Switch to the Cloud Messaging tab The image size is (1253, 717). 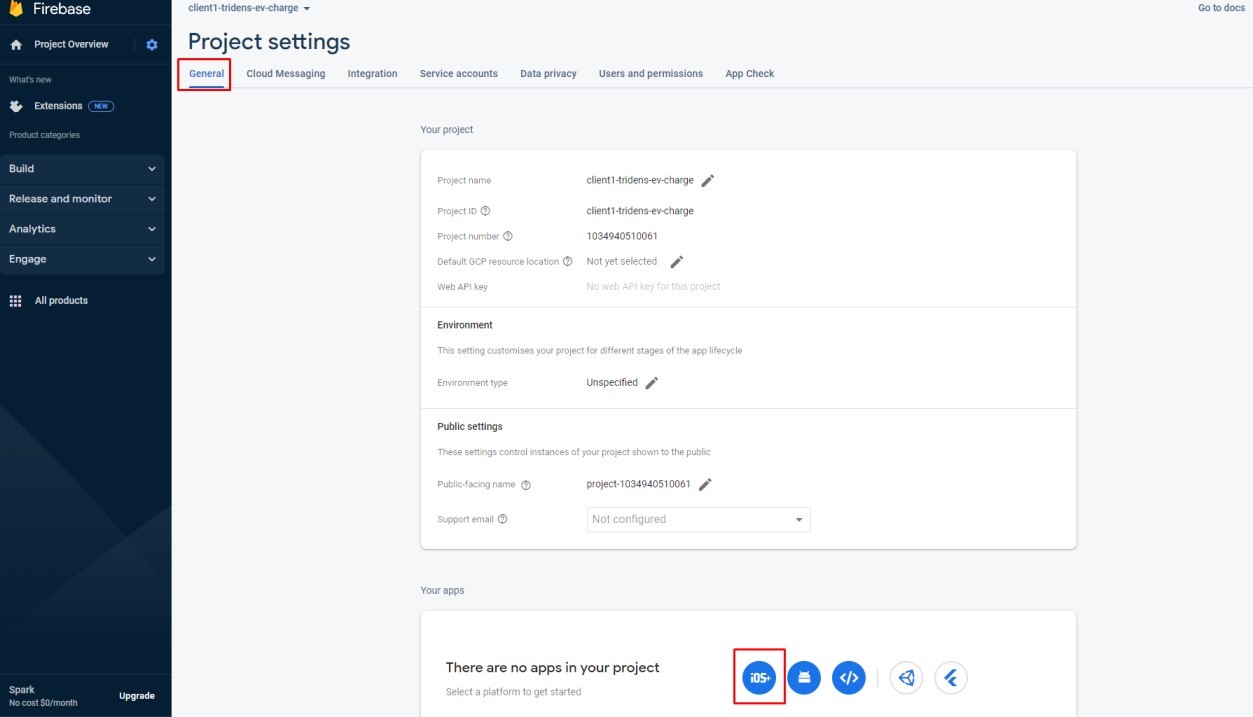click(285, 74)
